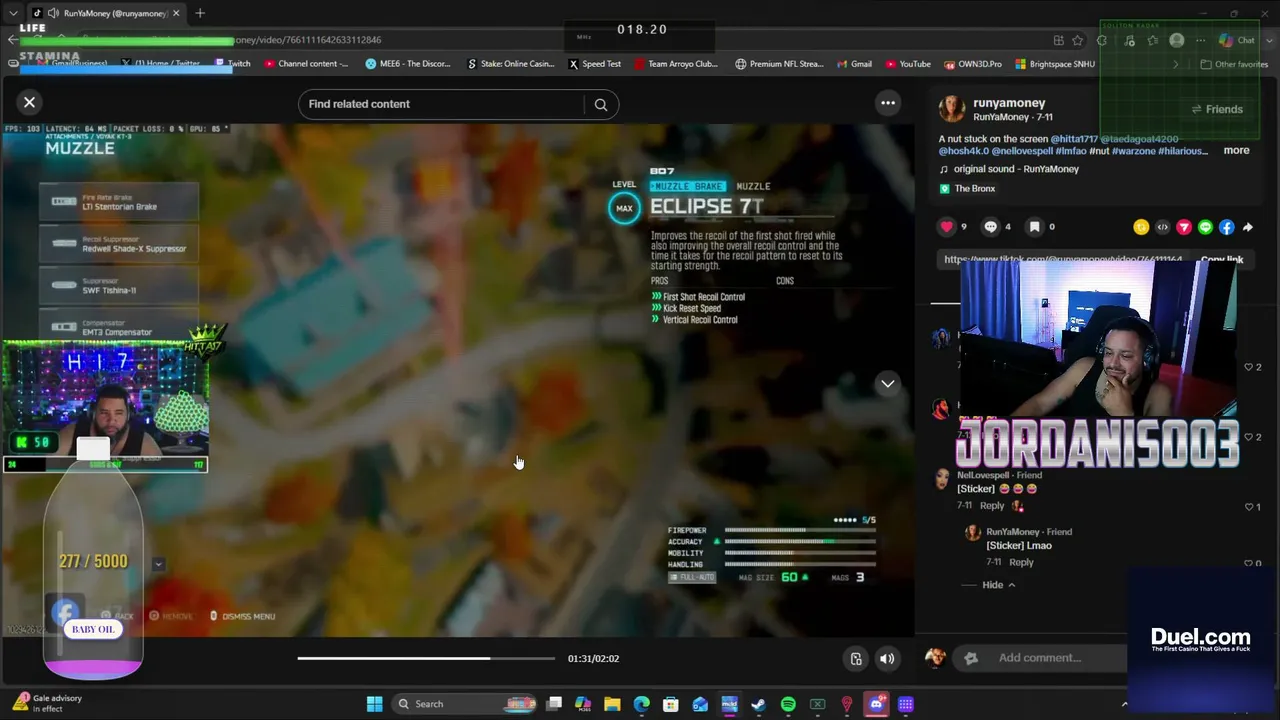Open the Gmail bookmark
The height and width of the screenshot is (720, 1280).
[x=853, y=64]
